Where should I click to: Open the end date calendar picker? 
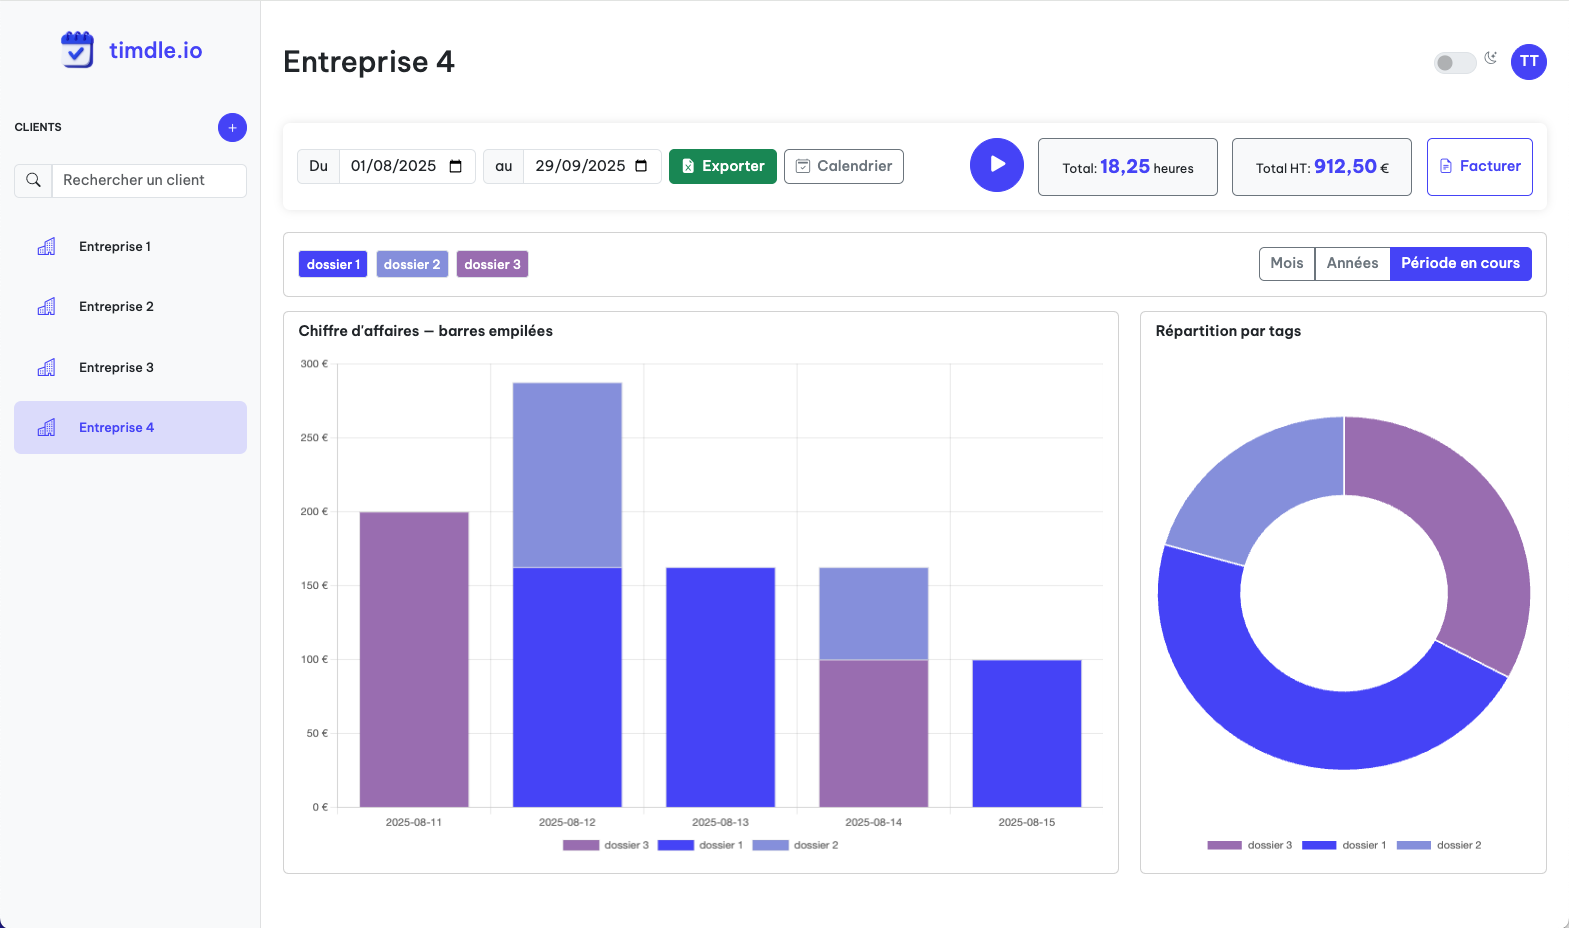click(641, 166)
